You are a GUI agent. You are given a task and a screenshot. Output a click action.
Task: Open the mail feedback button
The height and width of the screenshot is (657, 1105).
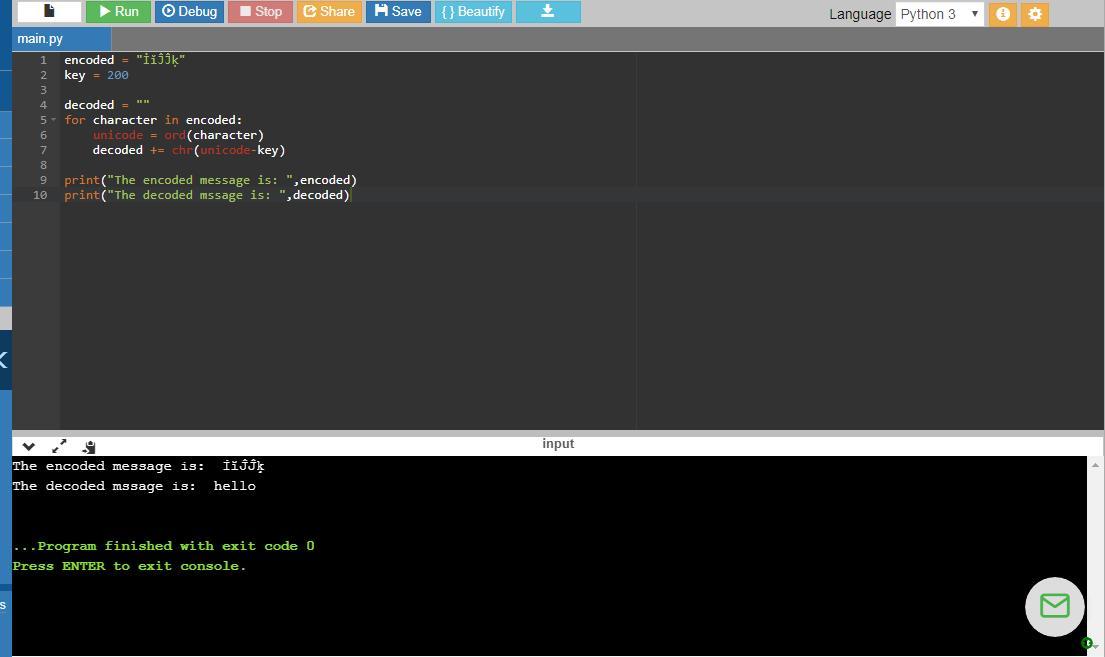(1054, 606)
